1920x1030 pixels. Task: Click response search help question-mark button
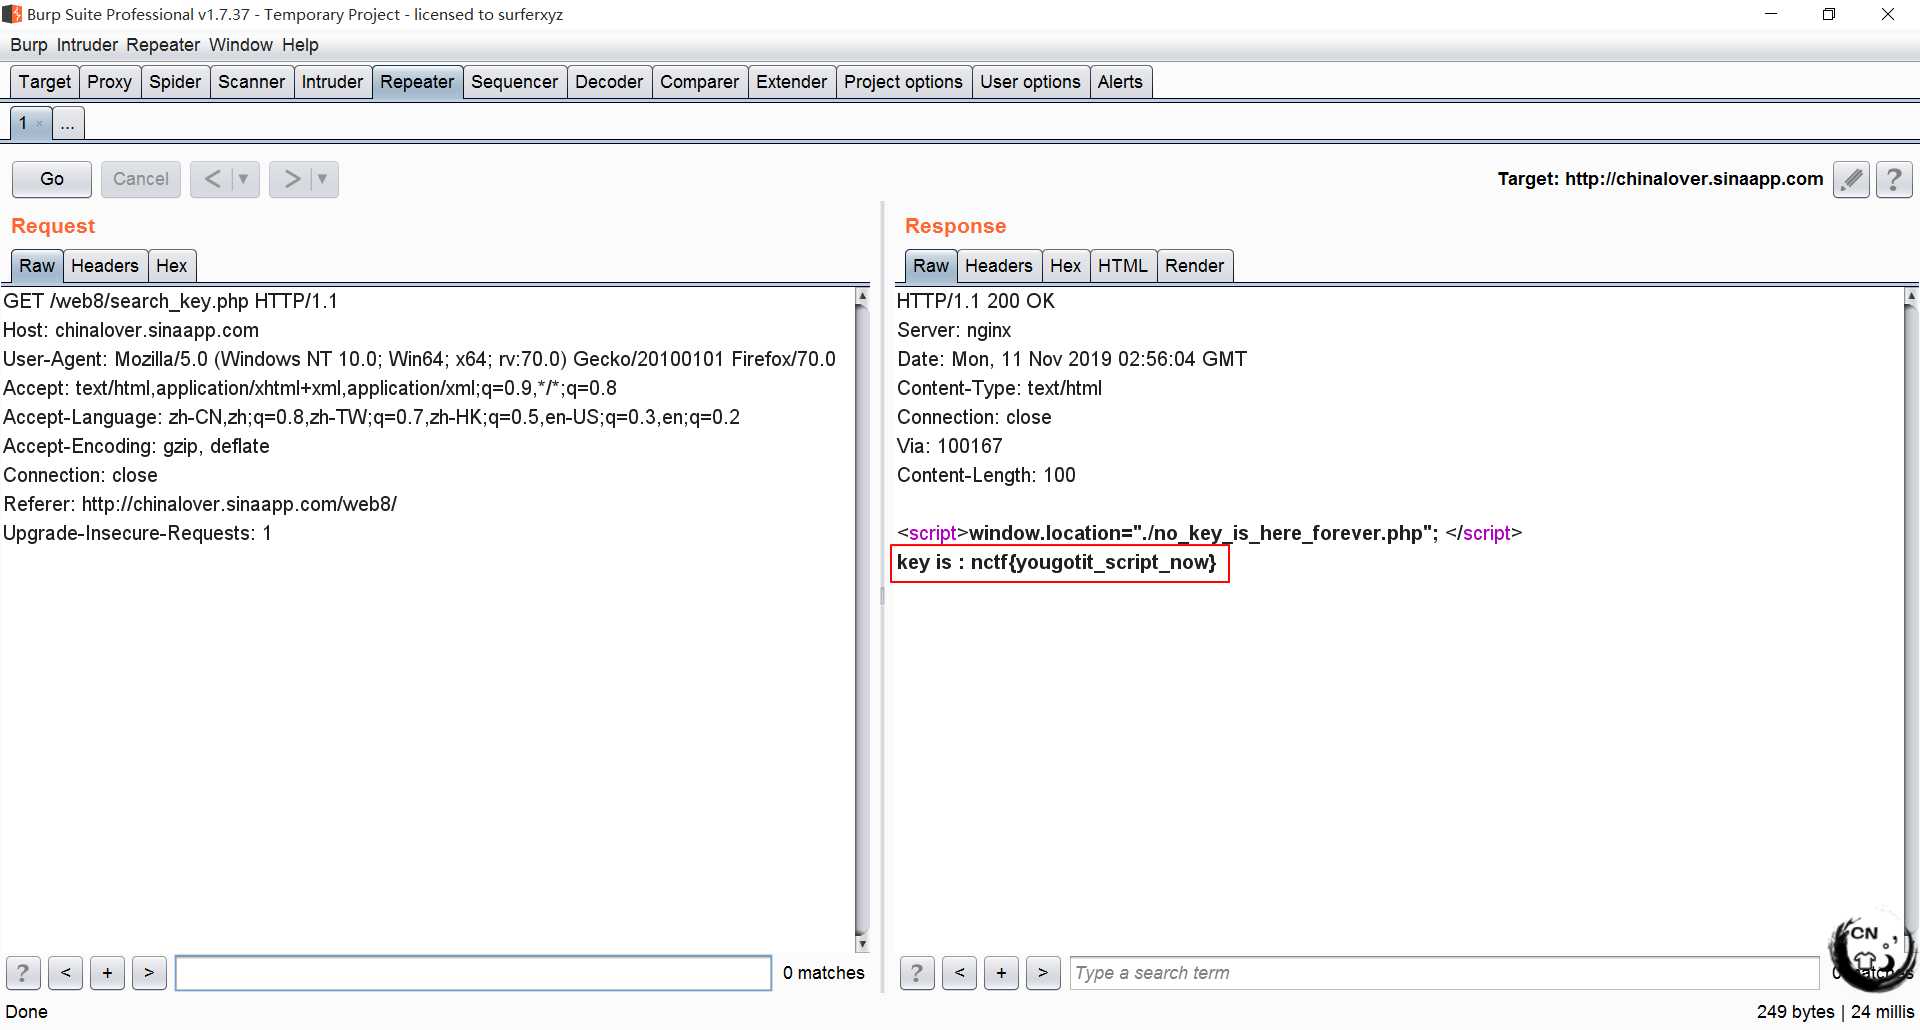[x=917, y=972]
